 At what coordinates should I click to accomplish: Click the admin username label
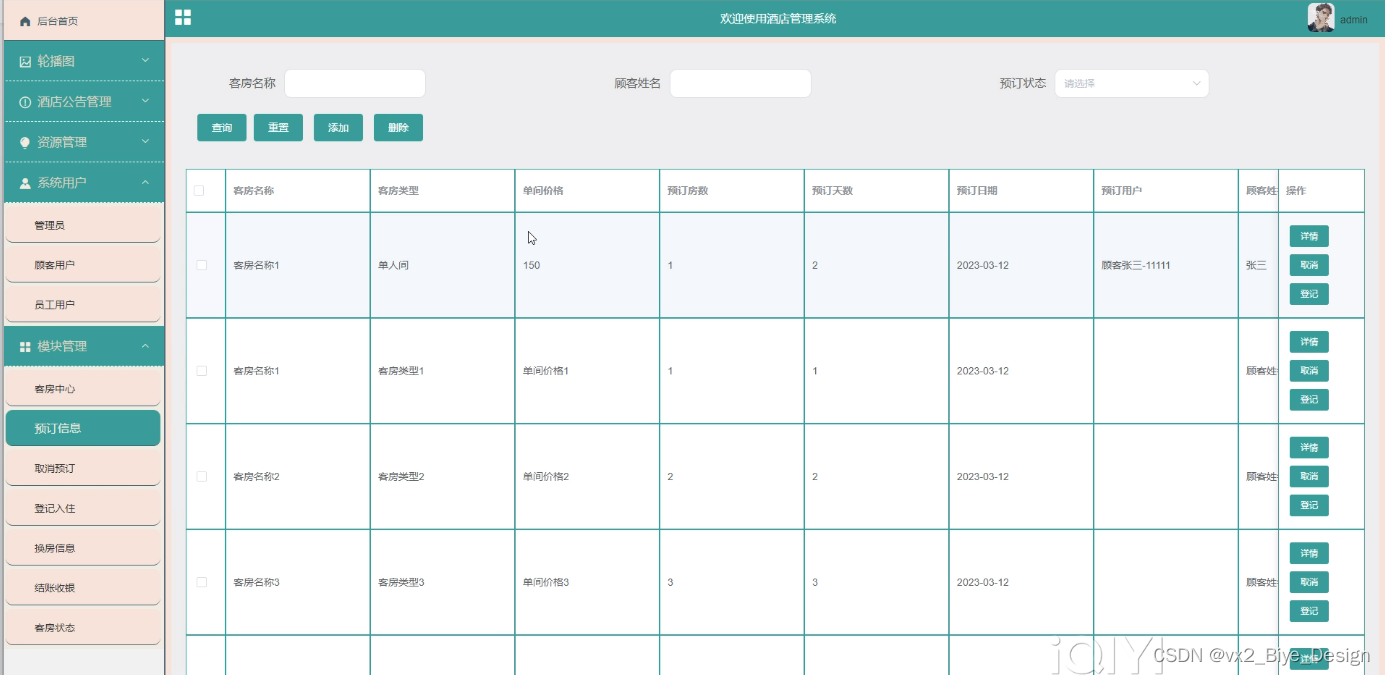point(1353,20)
